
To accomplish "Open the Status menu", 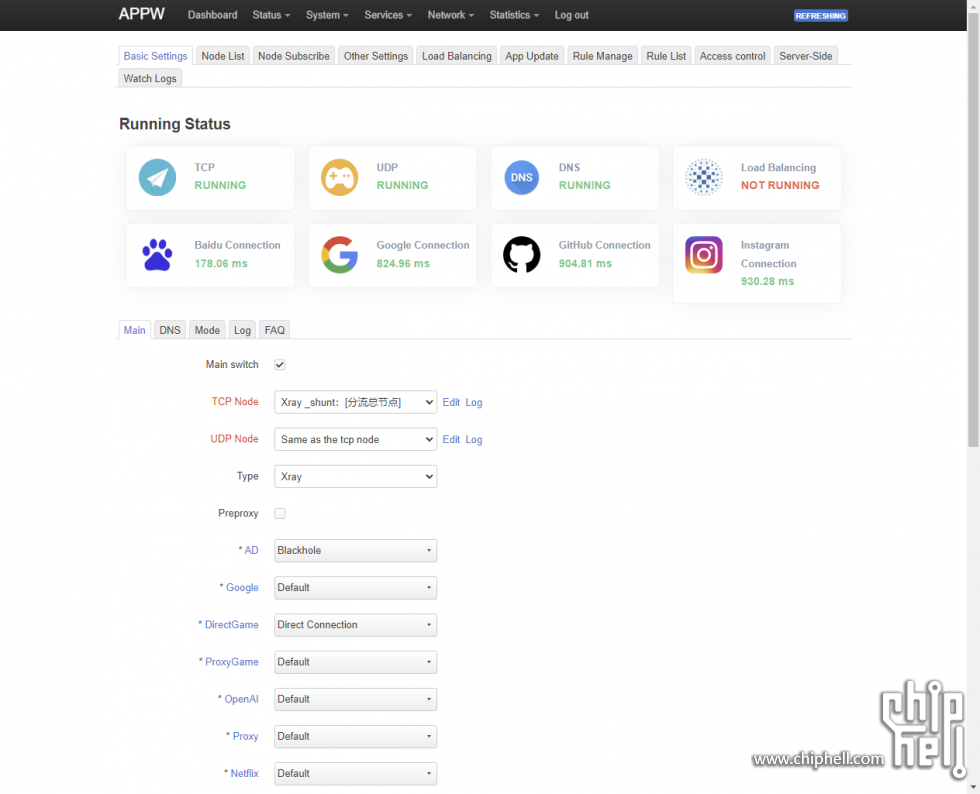I will tap(271, 15).
